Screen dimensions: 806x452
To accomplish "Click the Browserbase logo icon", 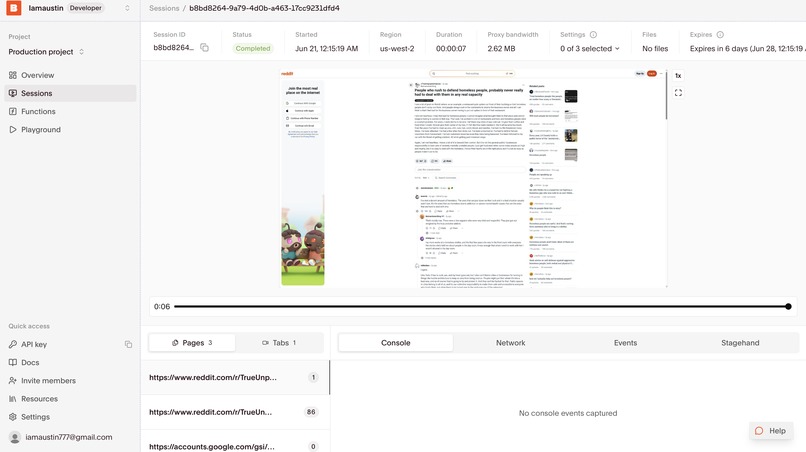I will click(14, 8).
